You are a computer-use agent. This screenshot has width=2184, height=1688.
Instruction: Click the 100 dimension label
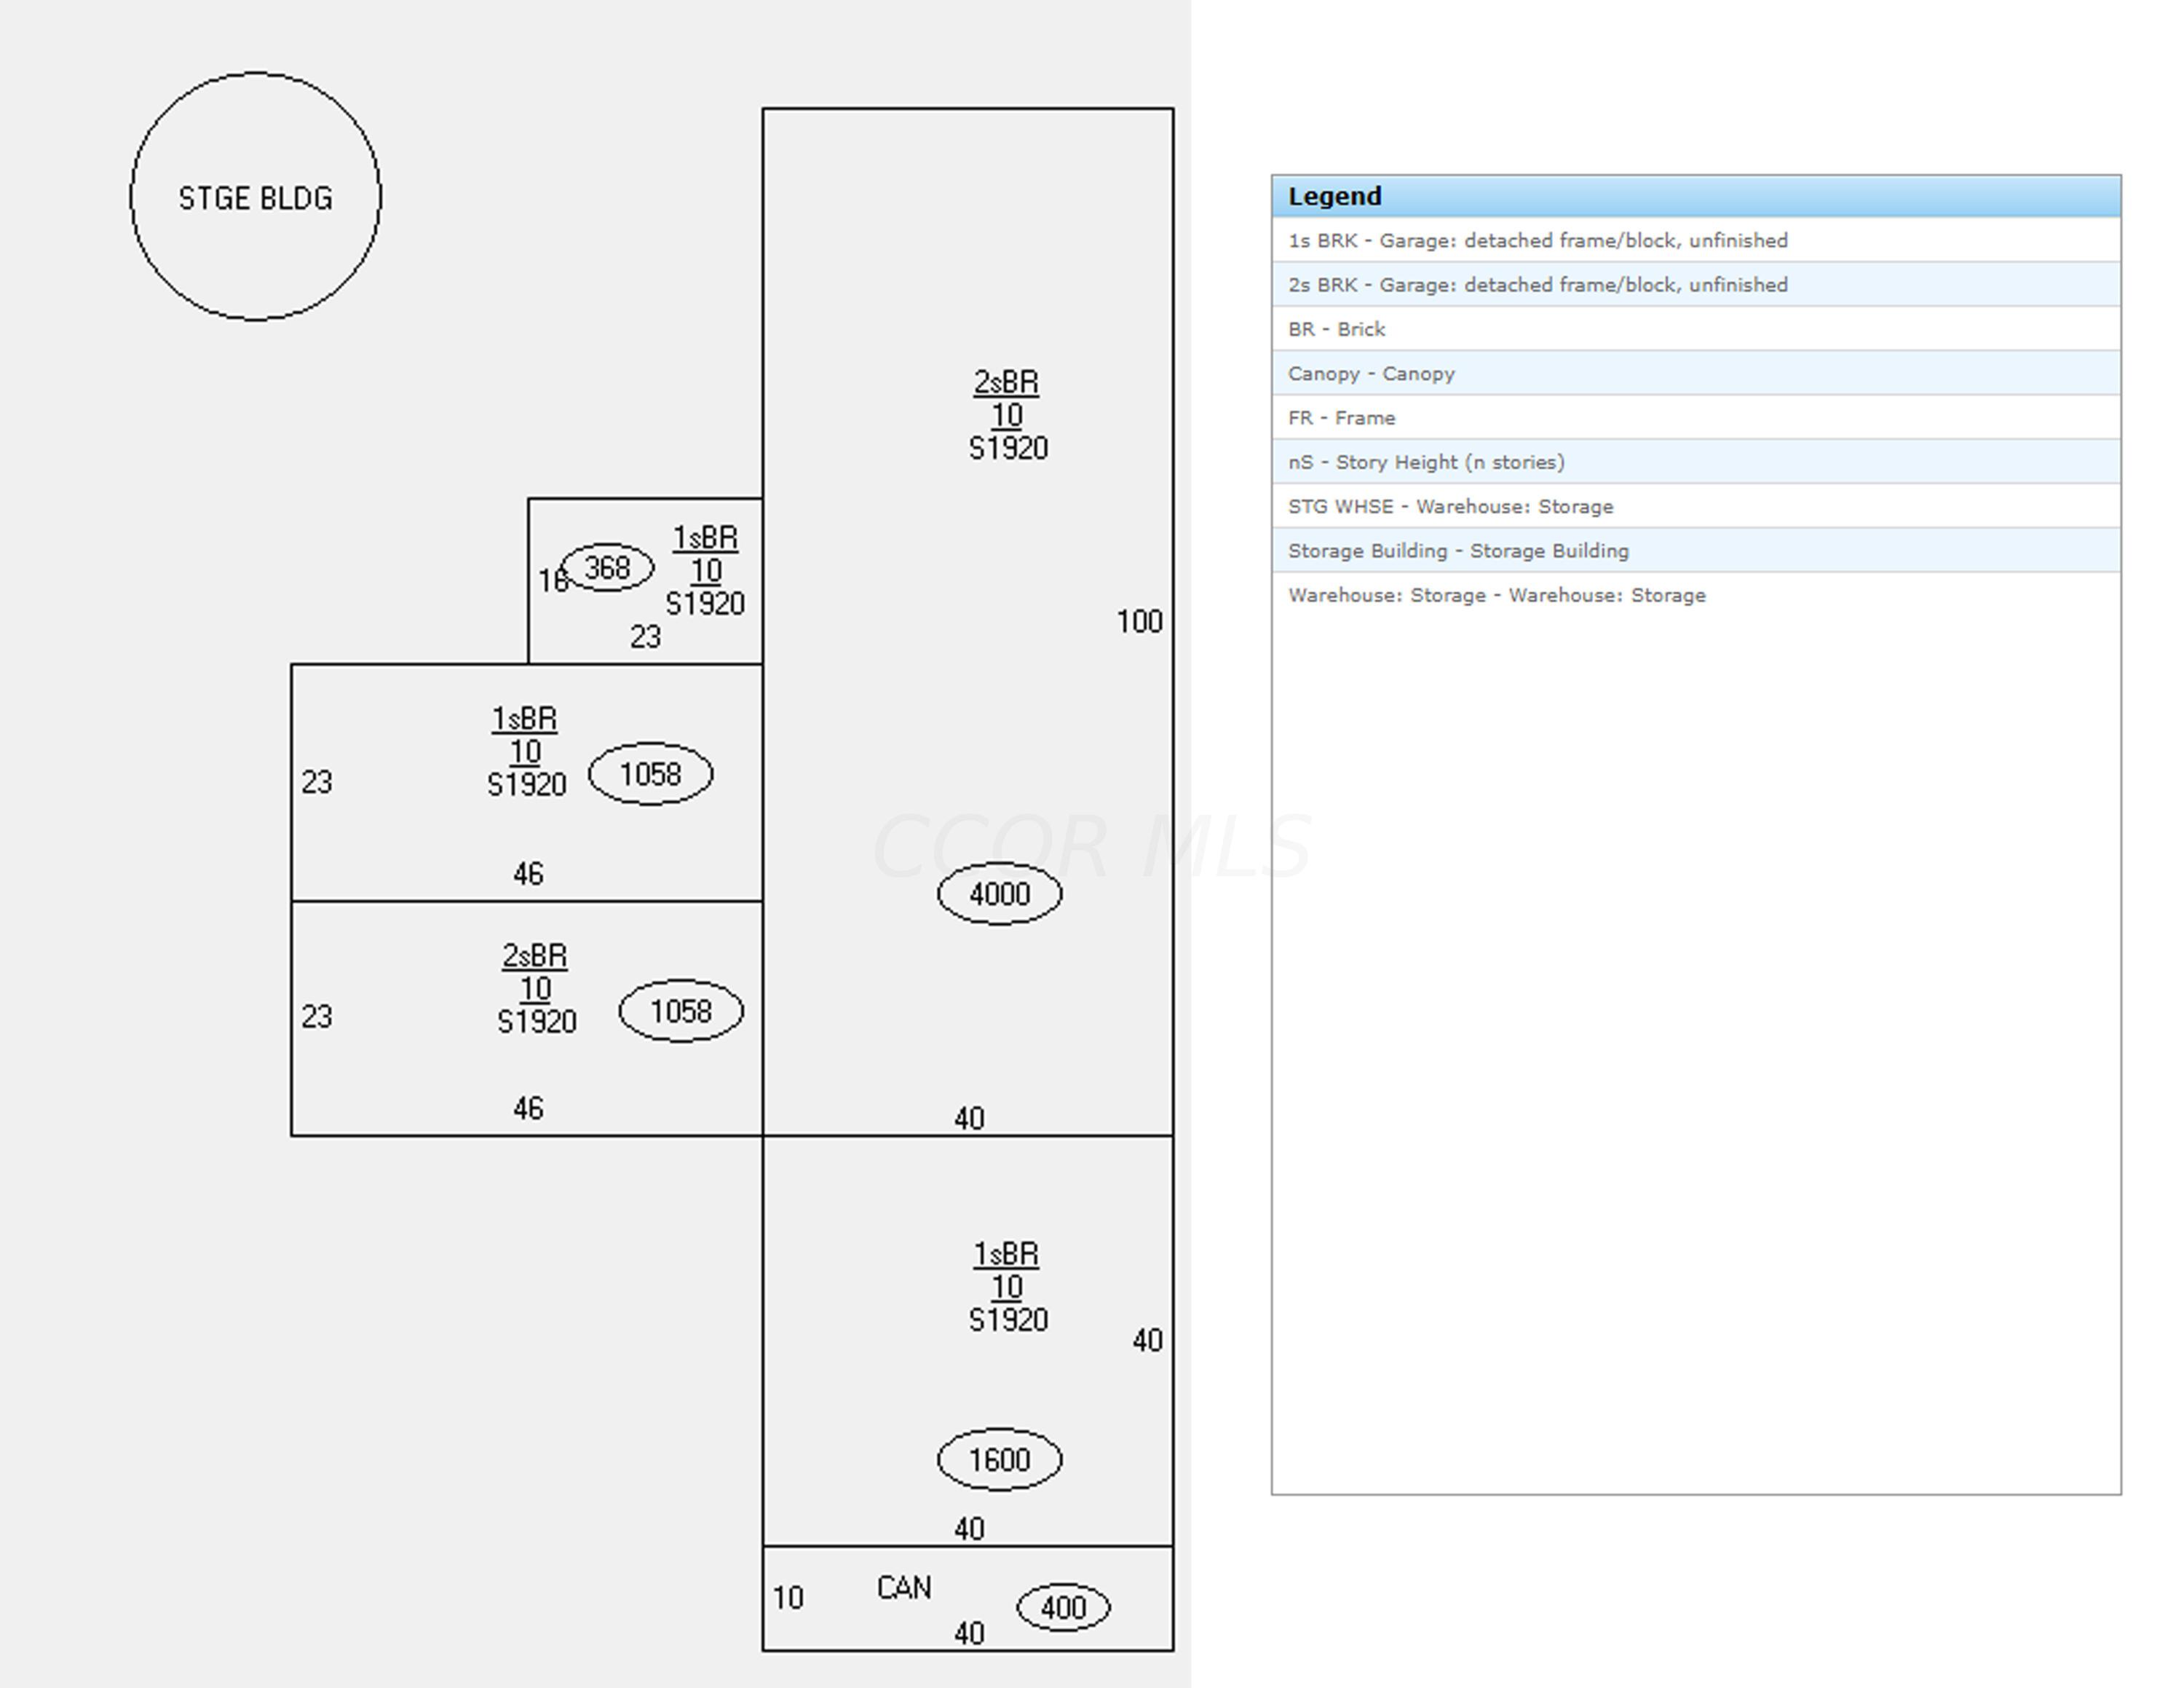pyautogui.click(x=1139, y=622)
